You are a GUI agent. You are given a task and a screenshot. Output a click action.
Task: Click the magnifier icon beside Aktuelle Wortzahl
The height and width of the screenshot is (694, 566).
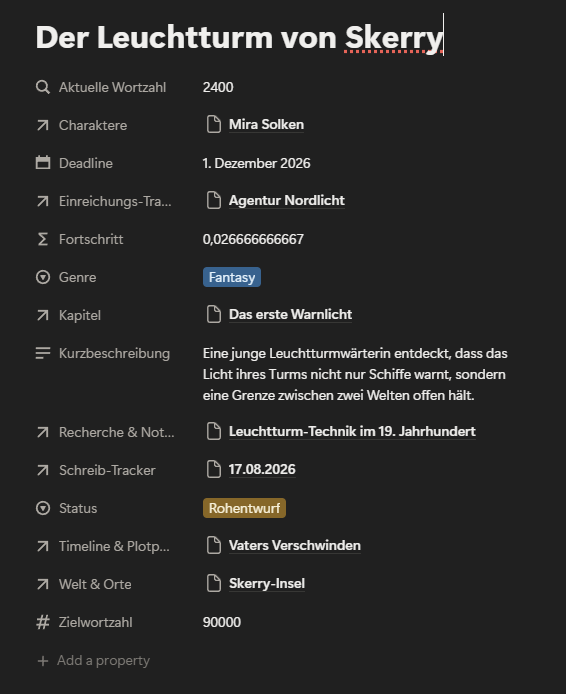point(43,87)
